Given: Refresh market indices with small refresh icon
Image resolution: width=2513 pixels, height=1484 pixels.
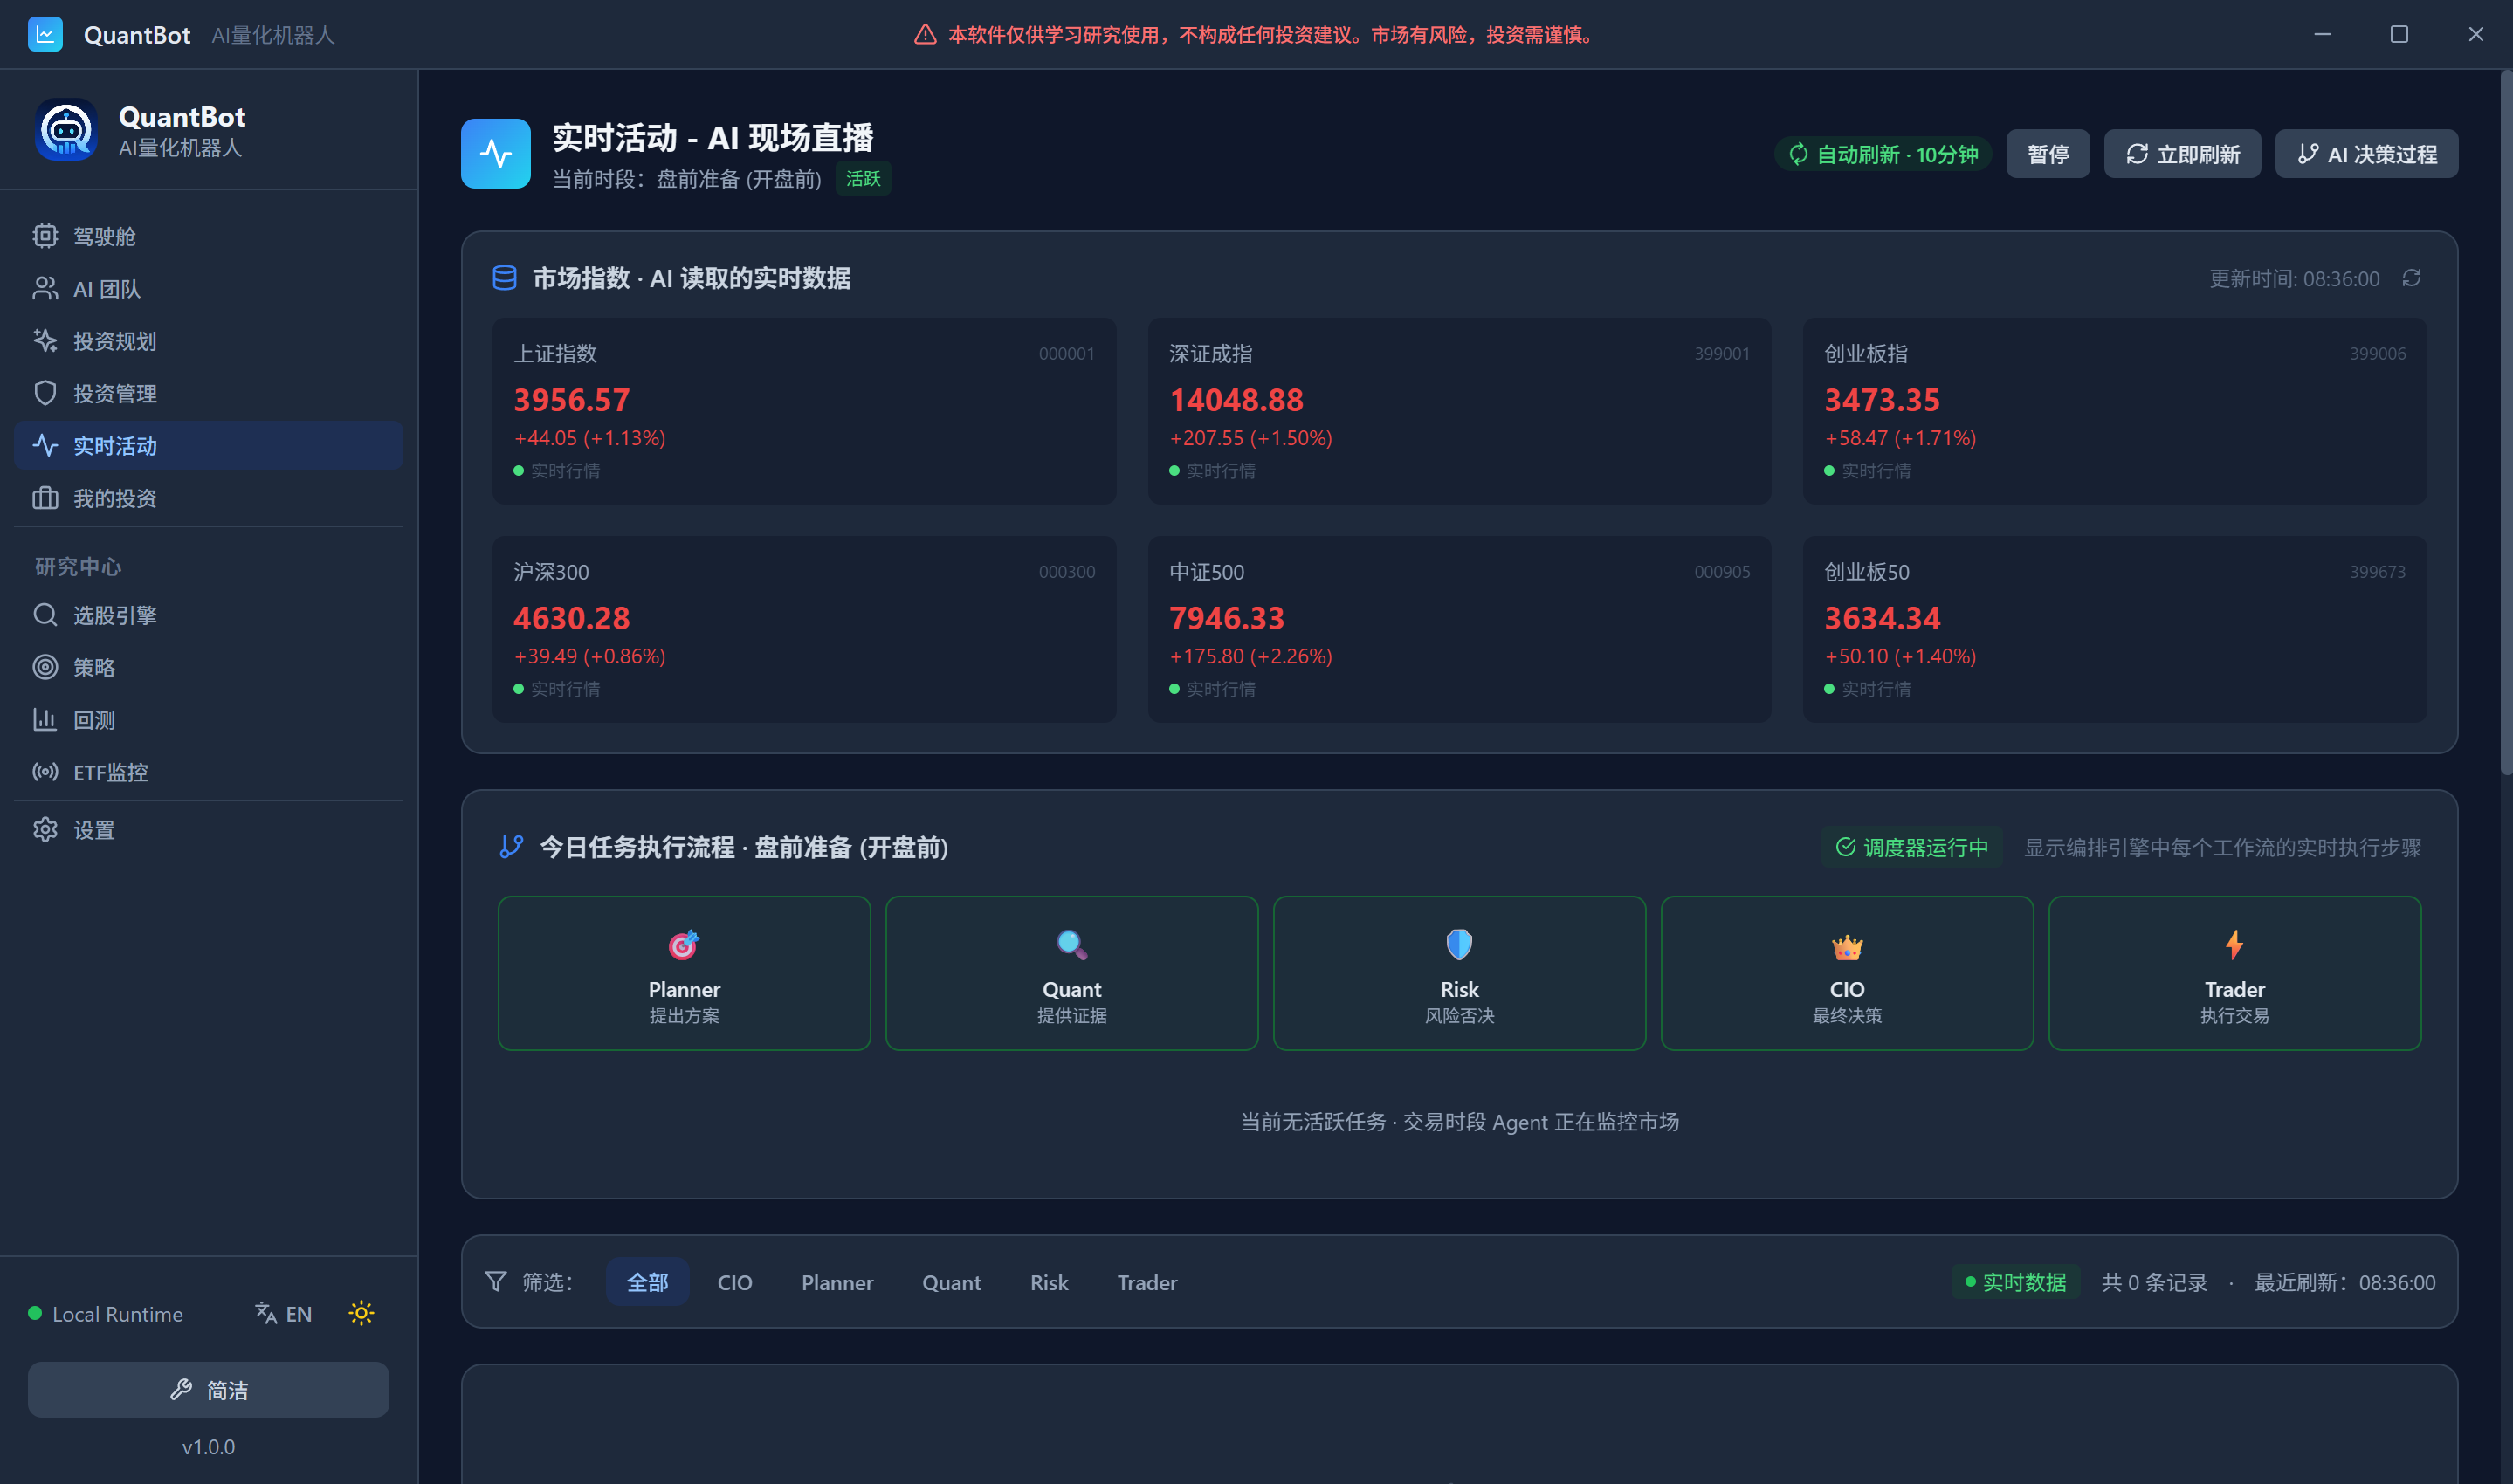Looking at the screenshot, I should click(2412, 278).
